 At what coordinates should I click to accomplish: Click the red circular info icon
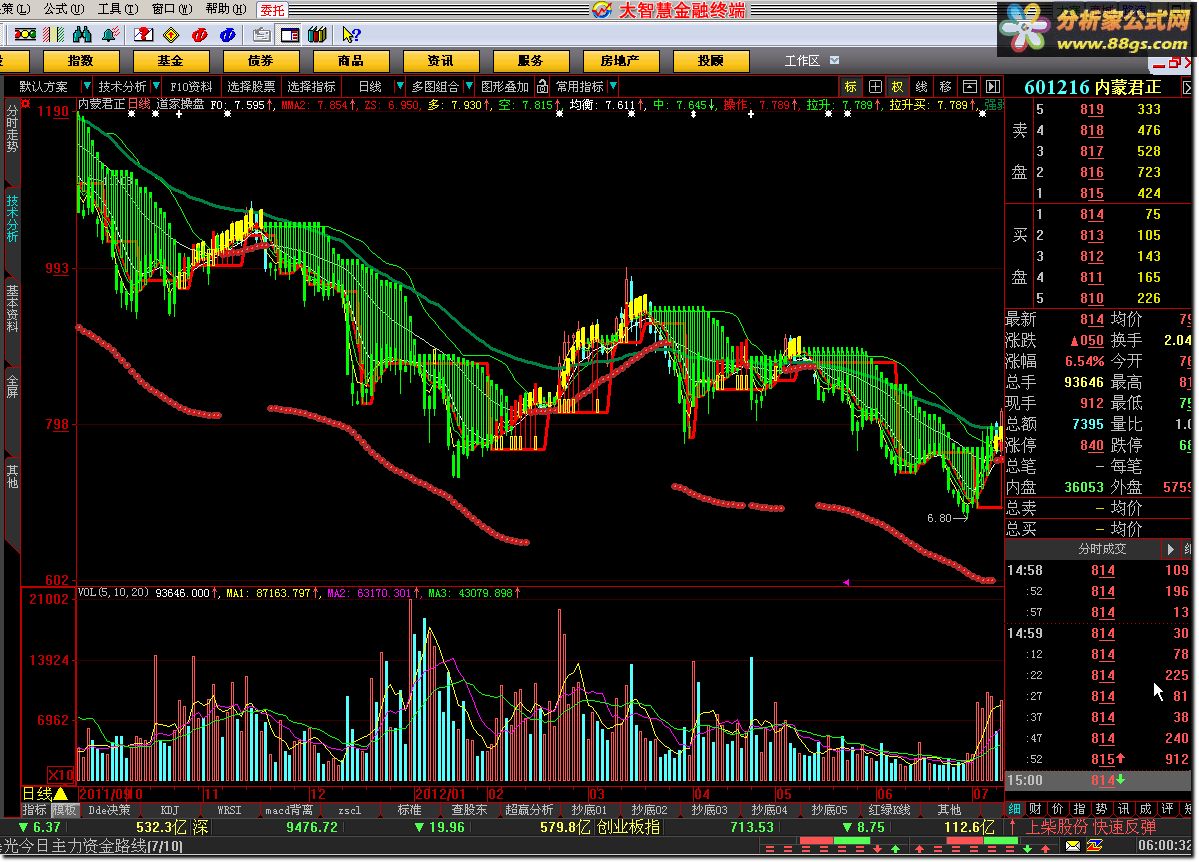[200, 34]
